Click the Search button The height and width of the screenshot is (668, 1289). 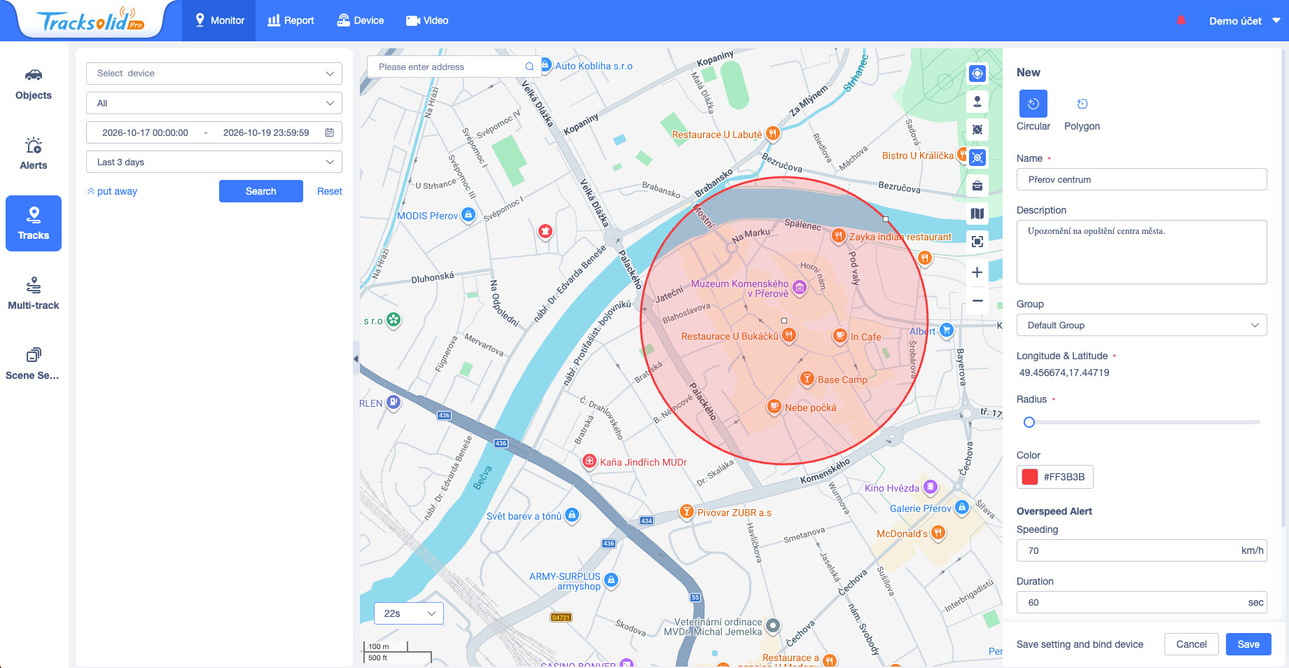tap(261, 191)
